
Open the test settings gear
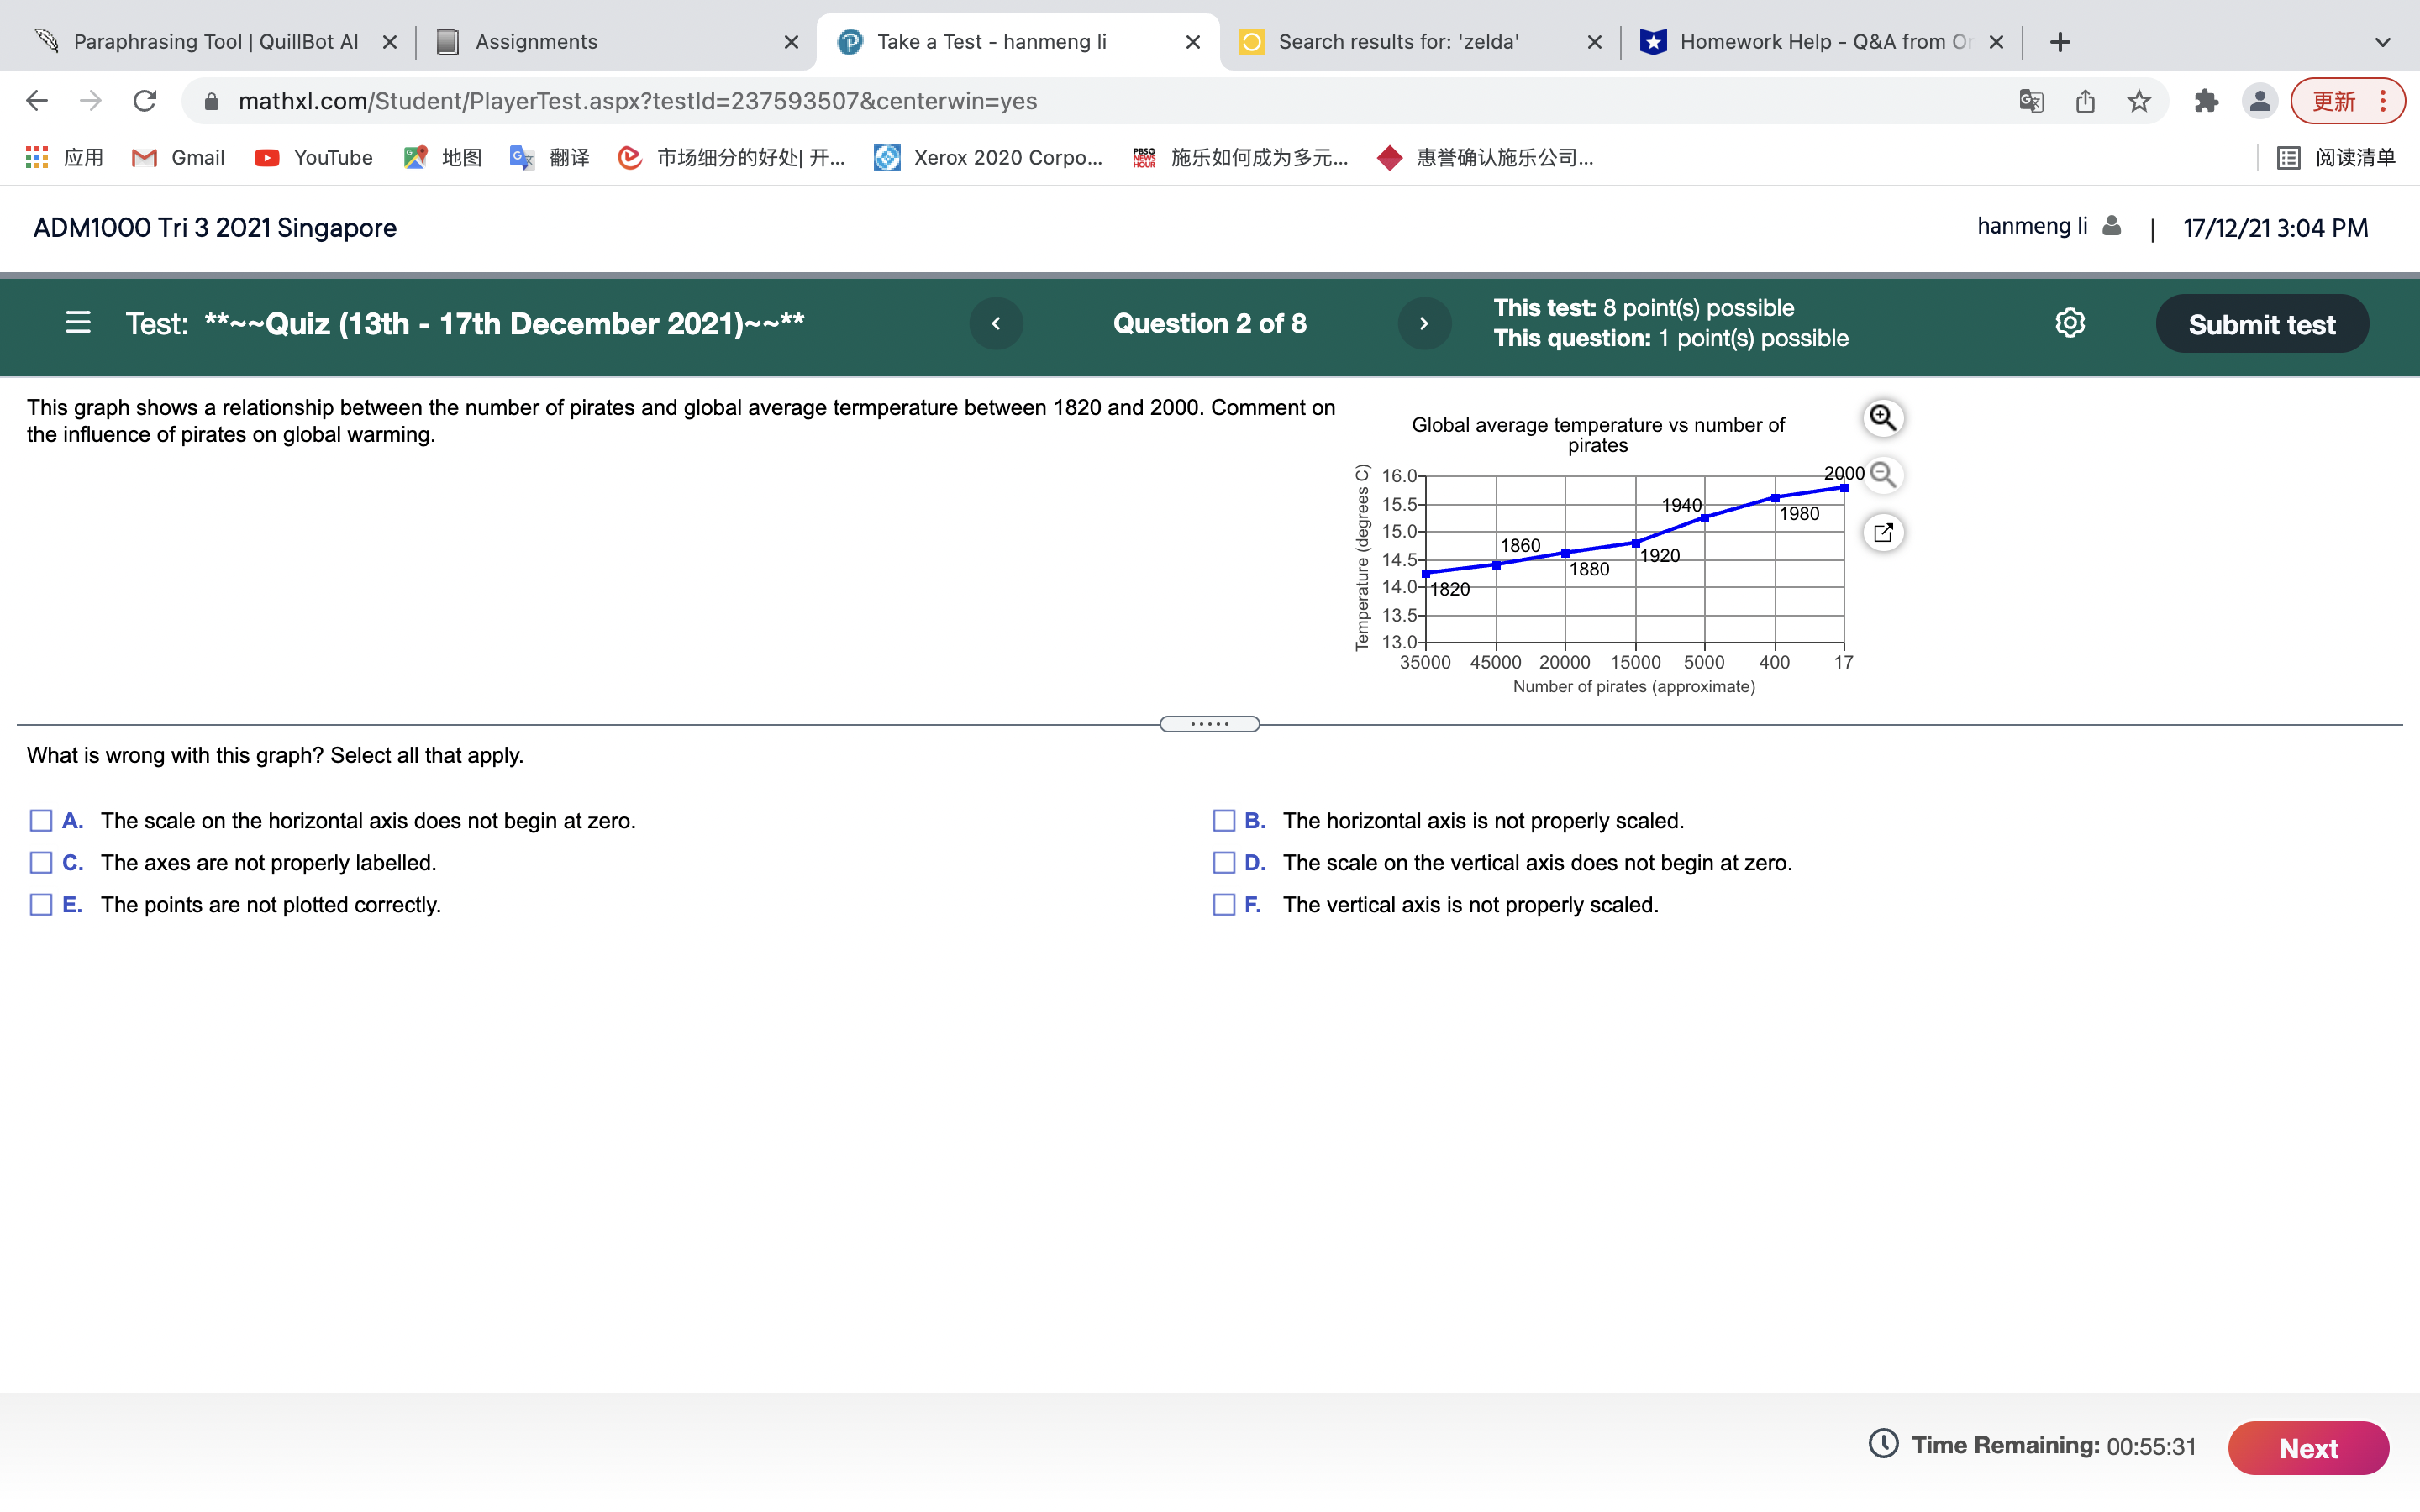point(2069,322)
